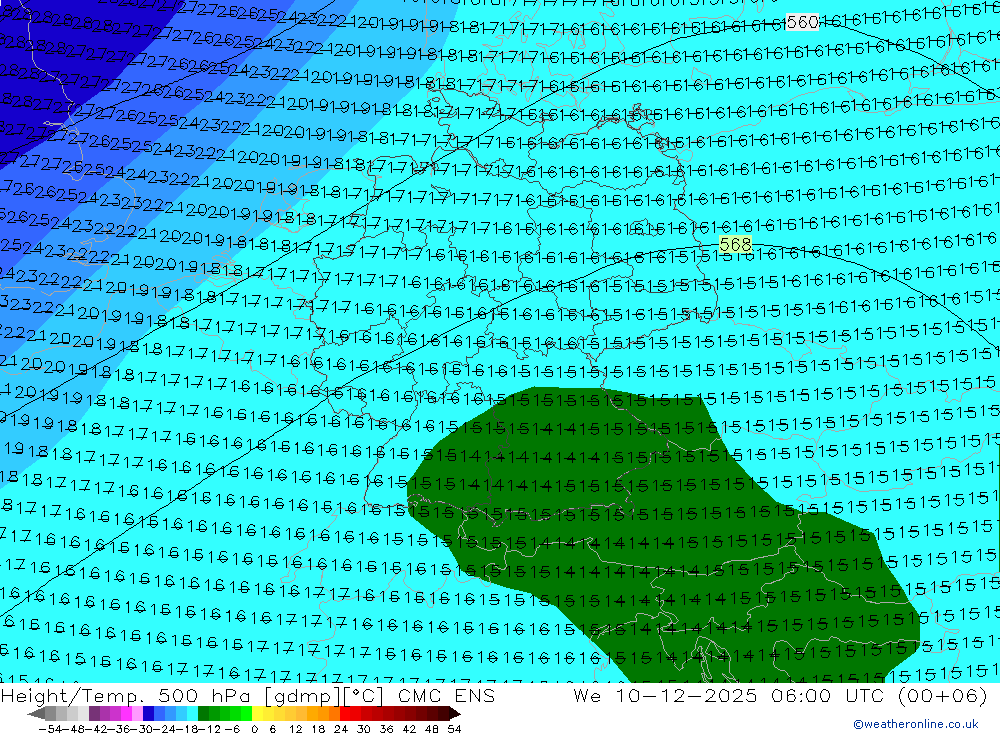This screenshot has height=733, width=1000.
Task: Click the 54 legend scale value
Action: (454, 729)
